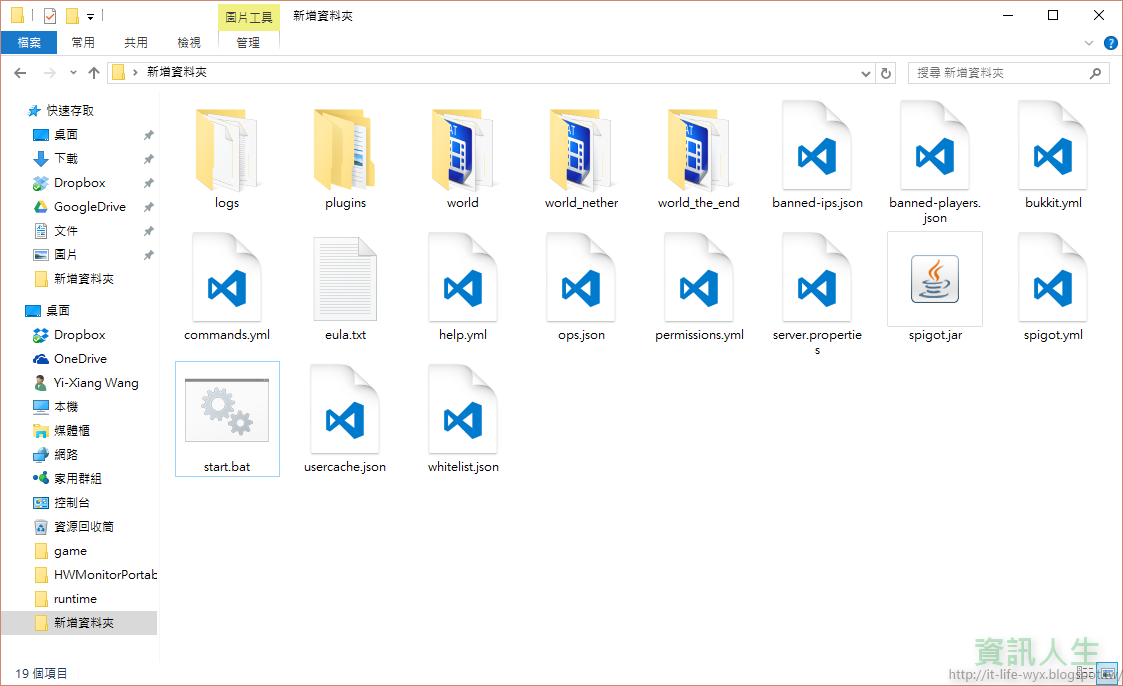This screenshot has height=686, width=1123.
Task: Select the world_nether folder icon
Action: click(581, 150)
